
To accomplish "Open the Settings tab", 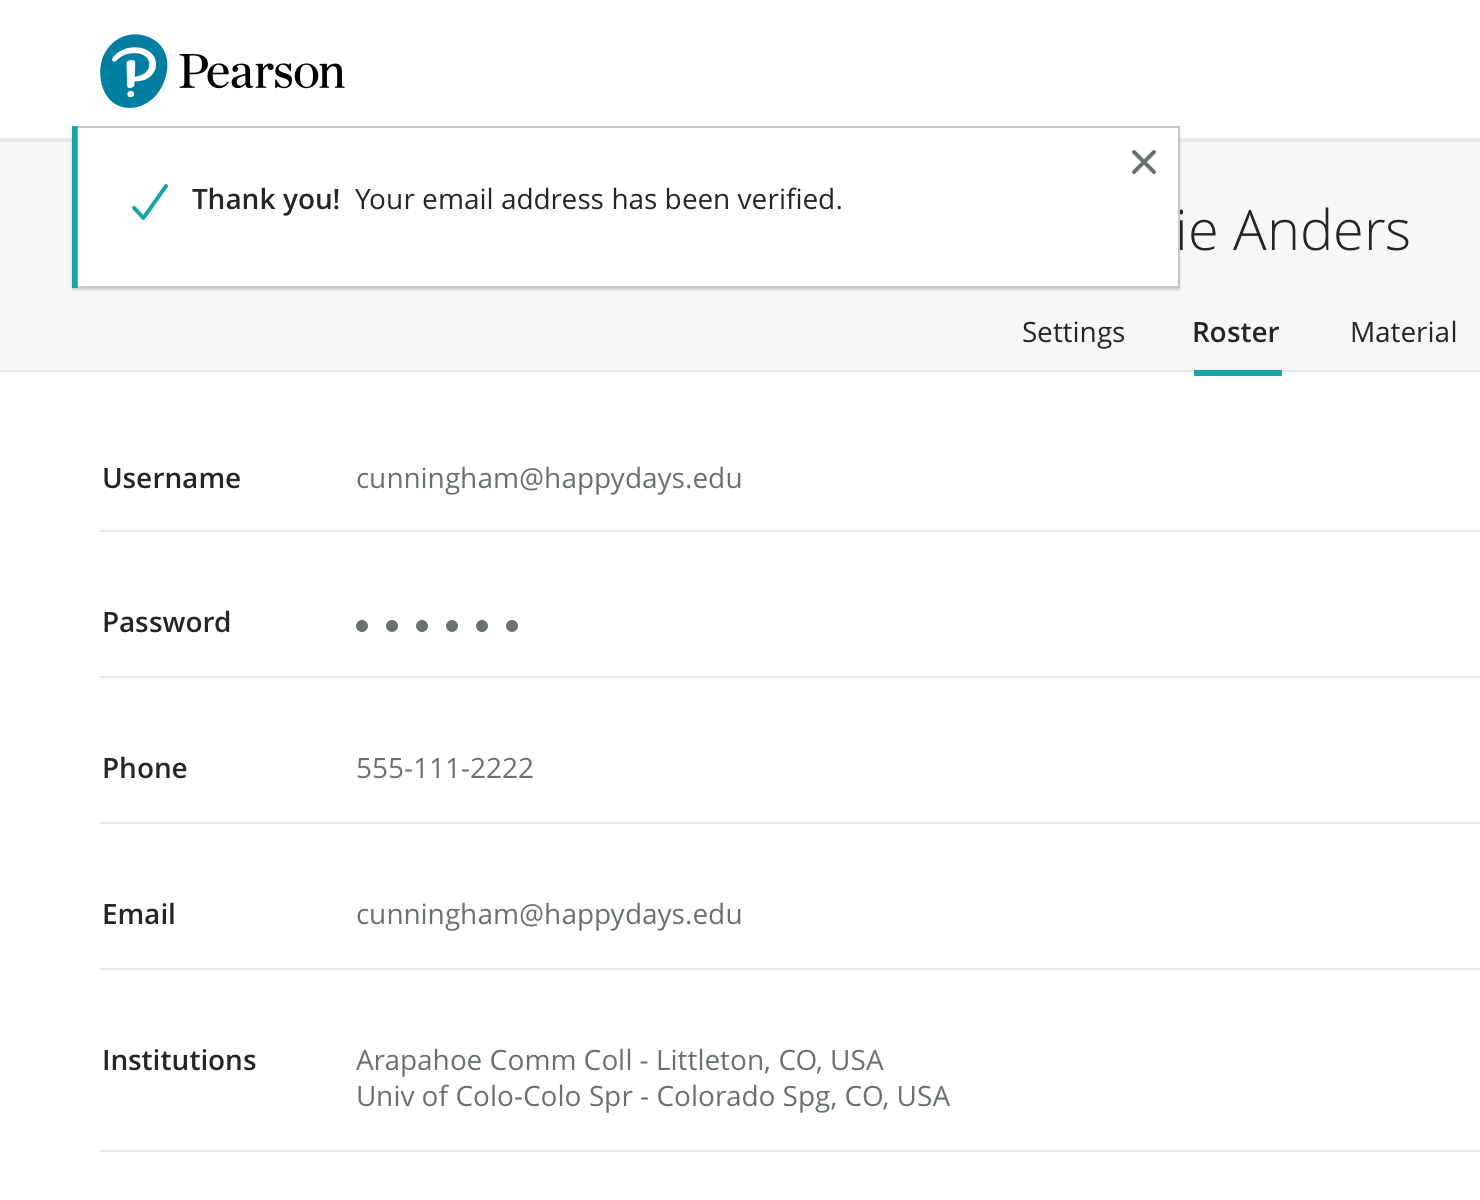I will coord(1072,332).
